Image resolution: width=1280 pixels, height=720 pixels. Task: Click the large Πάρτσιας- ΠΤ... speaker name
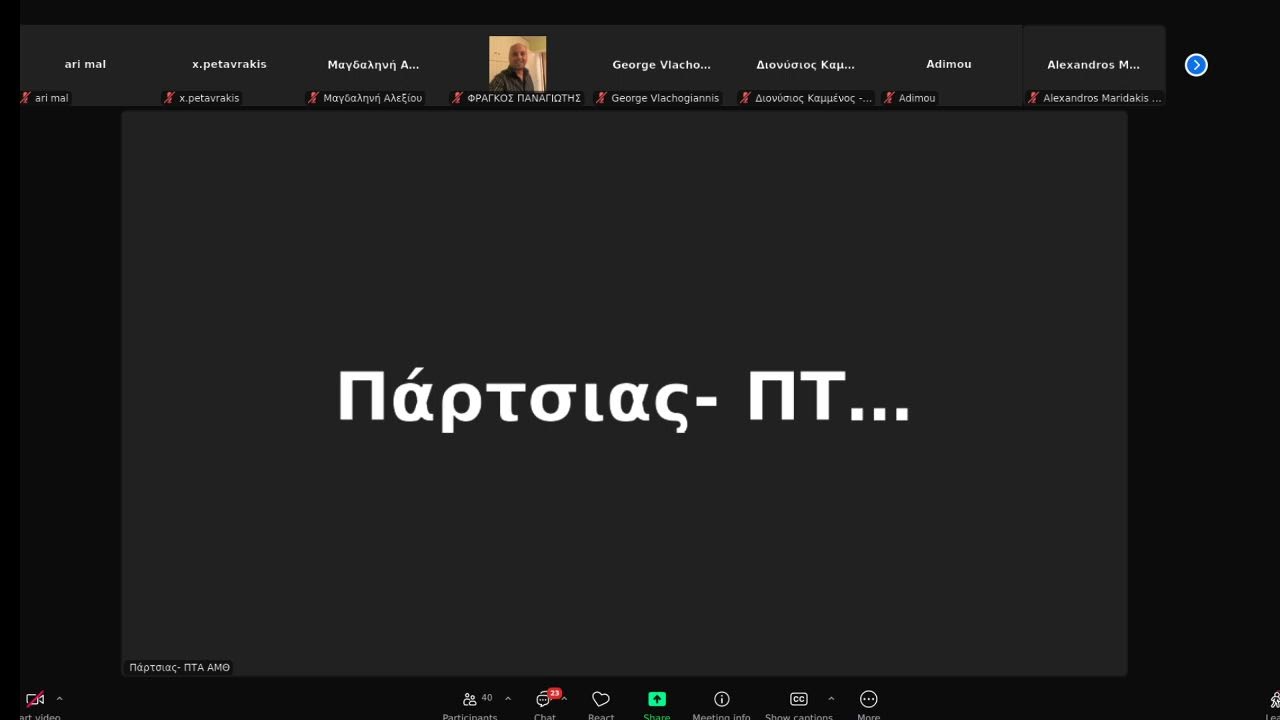[624, 399]
